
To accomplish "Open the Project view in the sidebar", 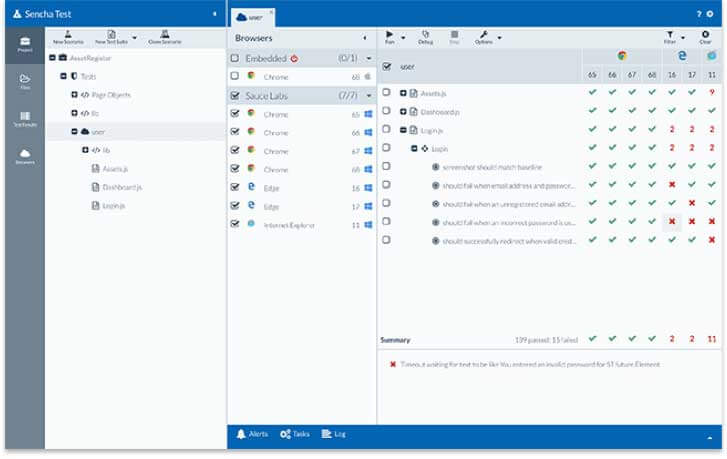I will pos(25,45).
